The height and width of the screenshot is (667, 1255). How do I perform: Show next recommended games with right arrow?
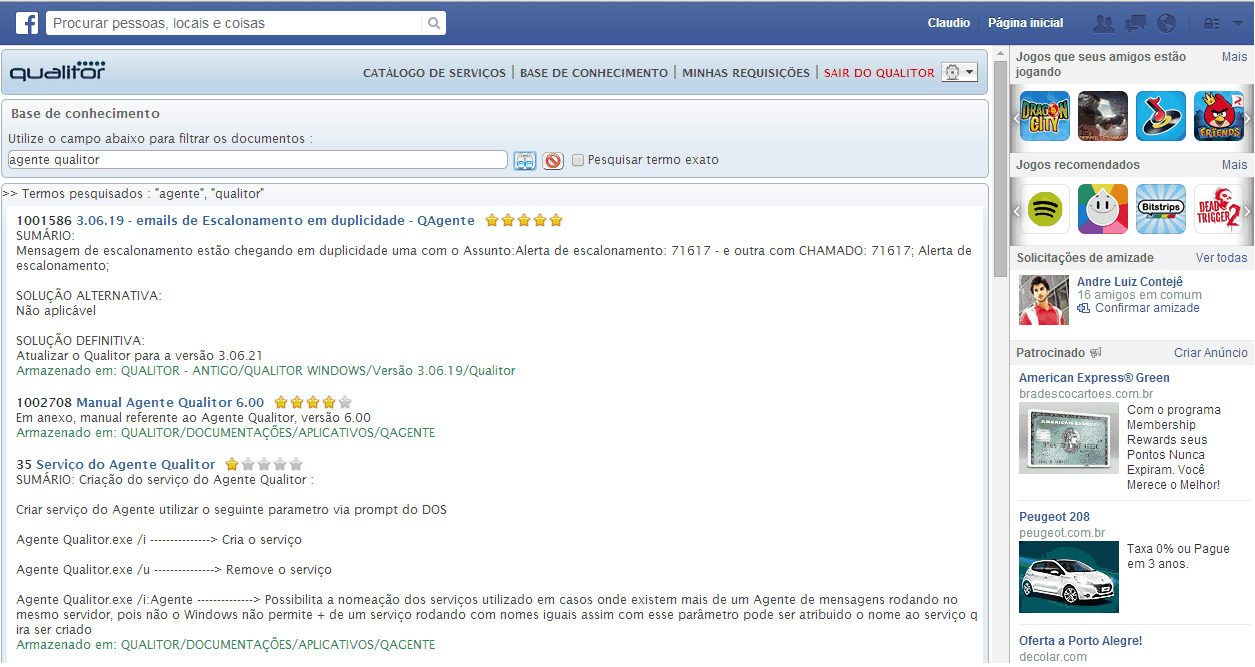(x=1247, y=210)
